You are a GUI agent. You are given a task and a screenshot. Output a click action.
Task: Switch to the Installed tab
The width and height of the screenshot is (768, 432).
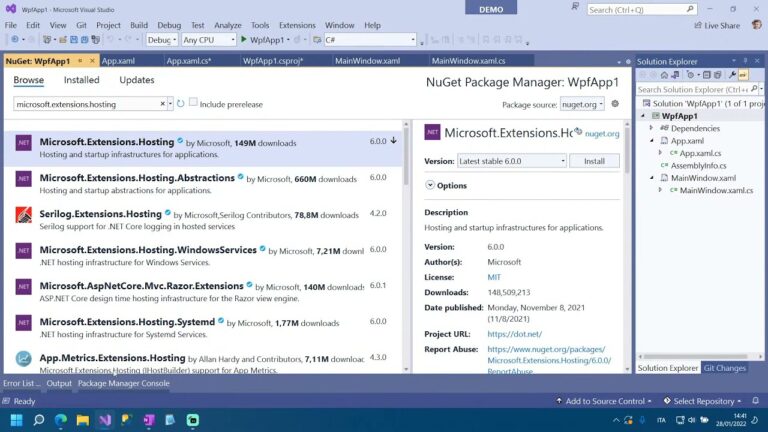81,80
